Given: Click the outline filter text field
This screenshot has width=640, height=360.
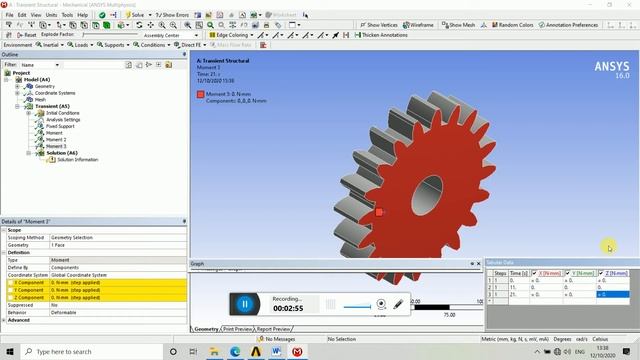Looking at the screenshot, I should point(93,65).
